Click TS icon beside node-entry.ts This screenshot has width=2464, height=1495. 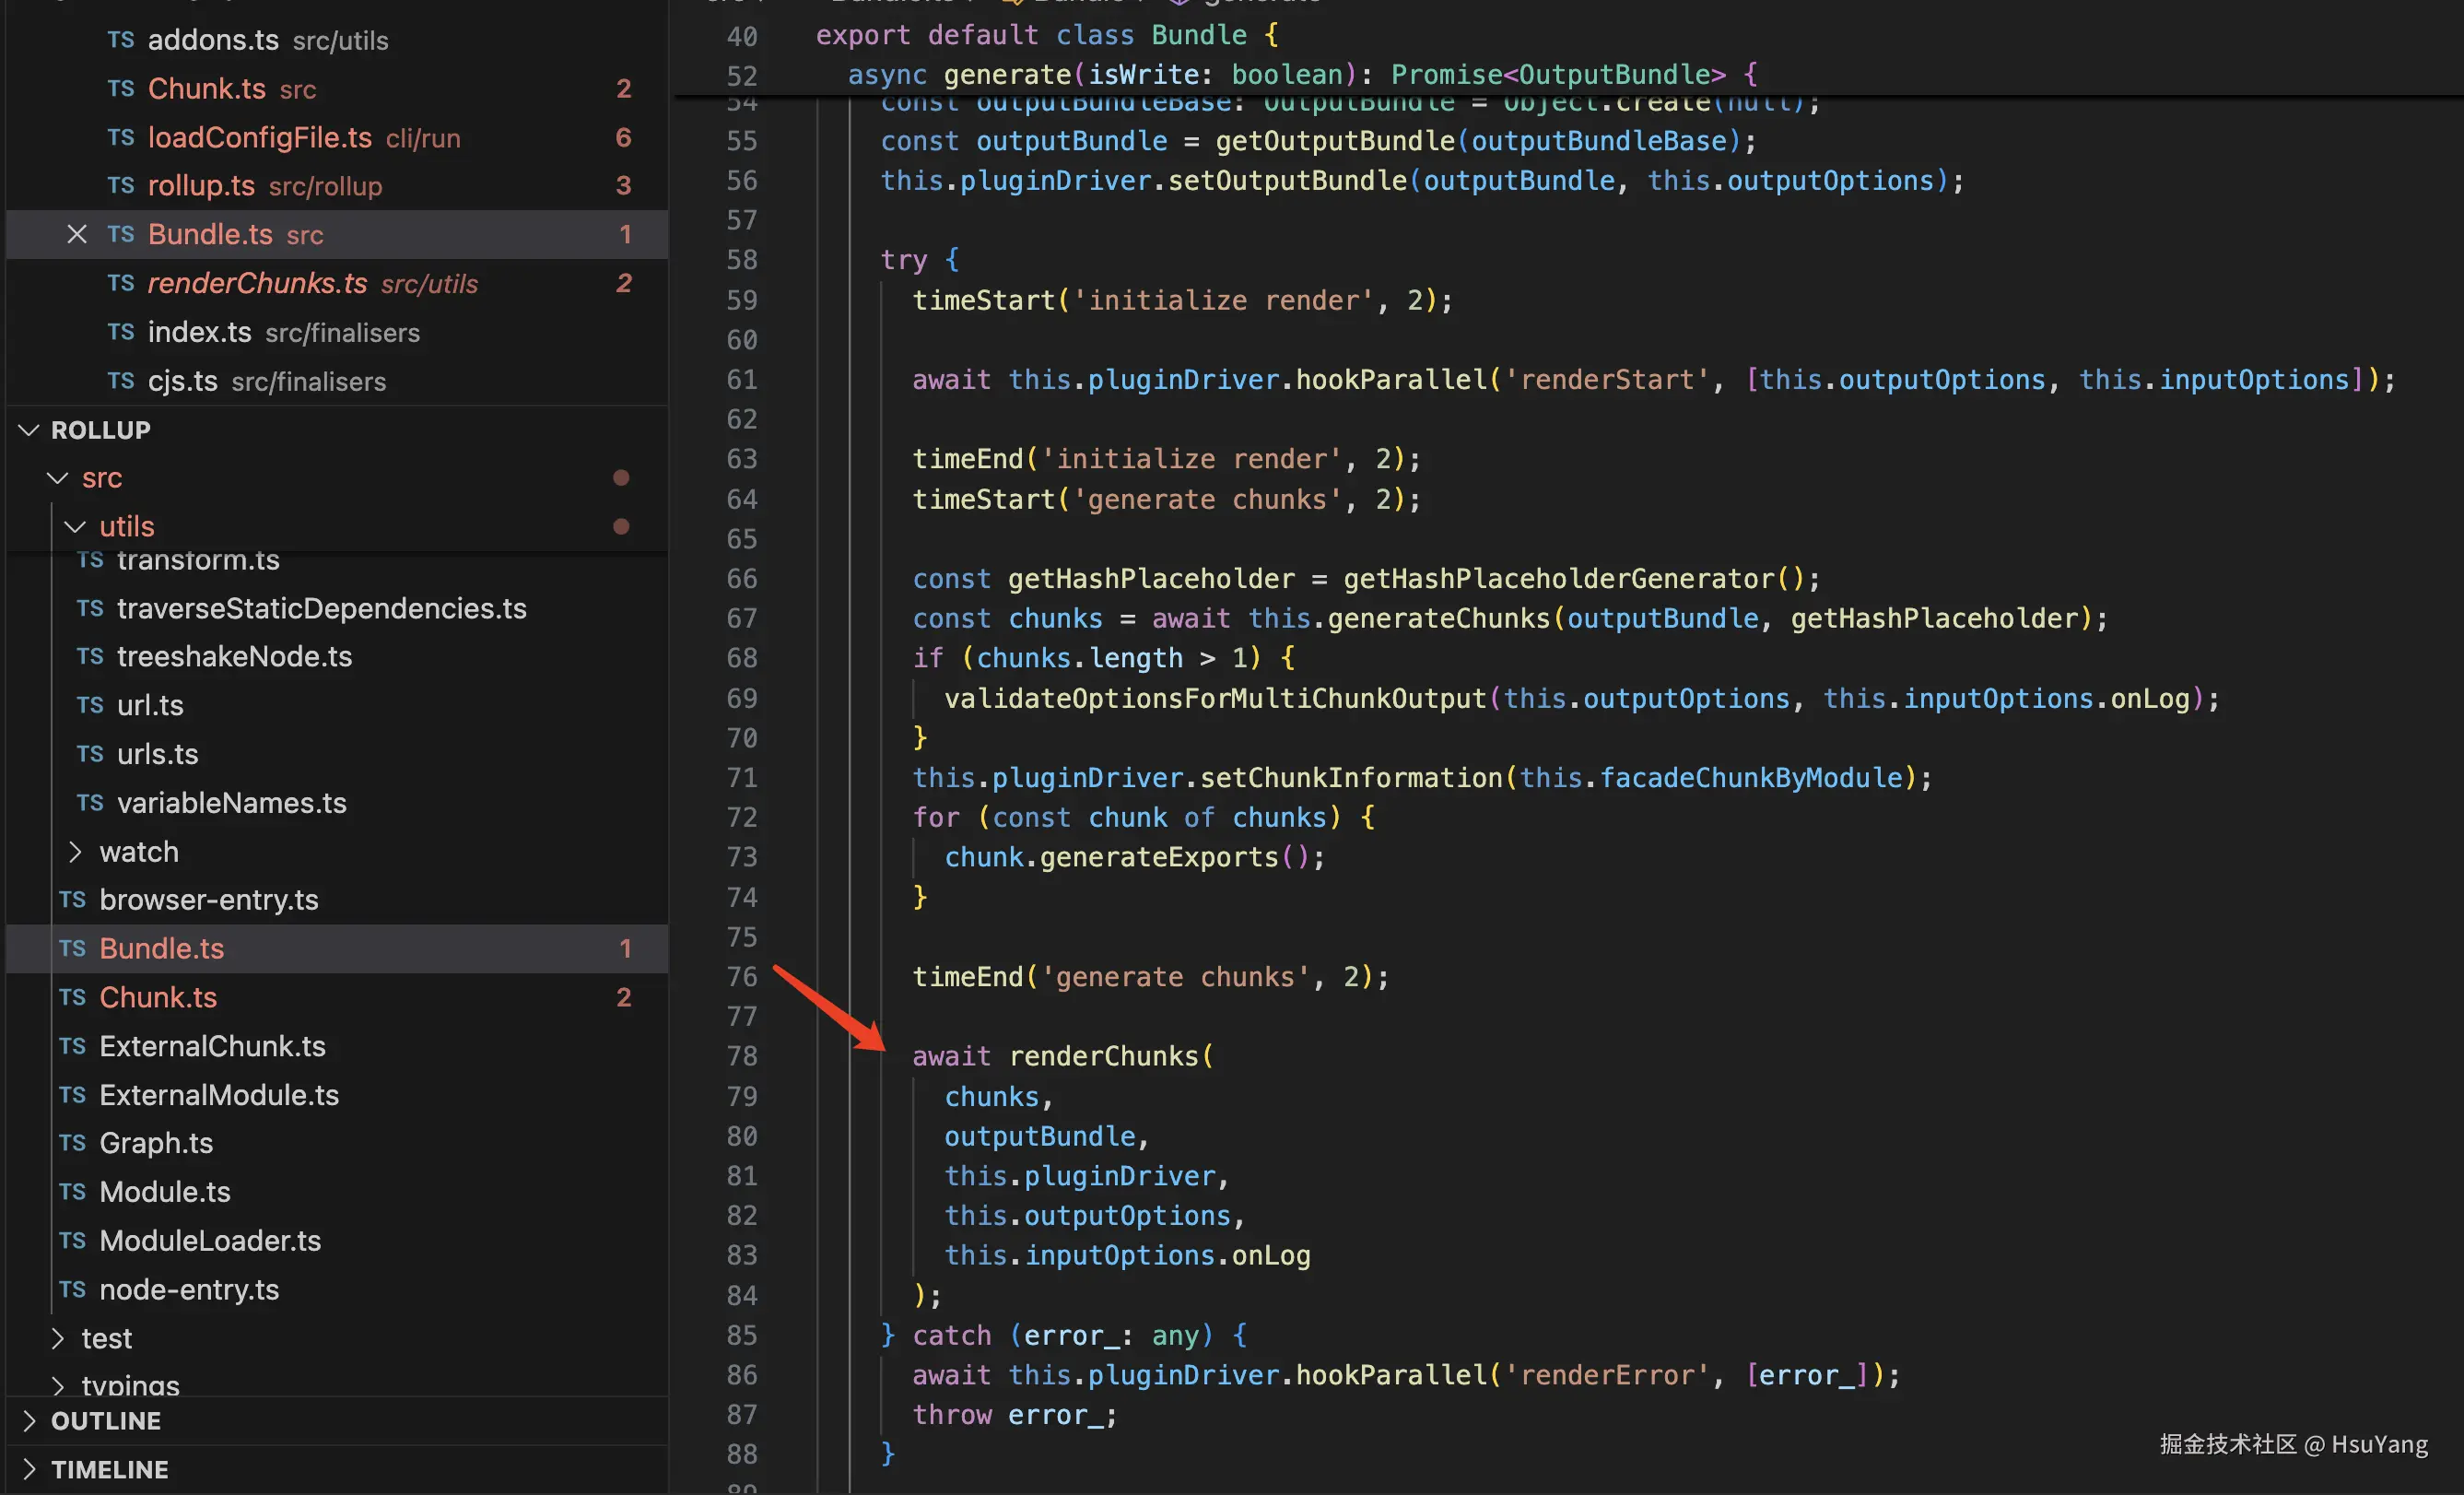tap(72, 1289)
